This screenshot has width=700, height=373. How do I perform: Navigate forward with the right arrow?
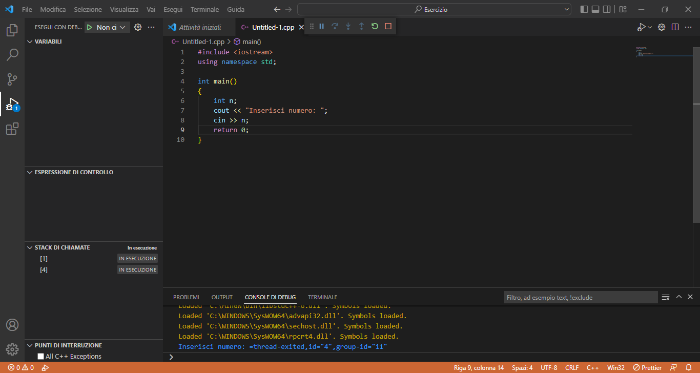point(288,9)
